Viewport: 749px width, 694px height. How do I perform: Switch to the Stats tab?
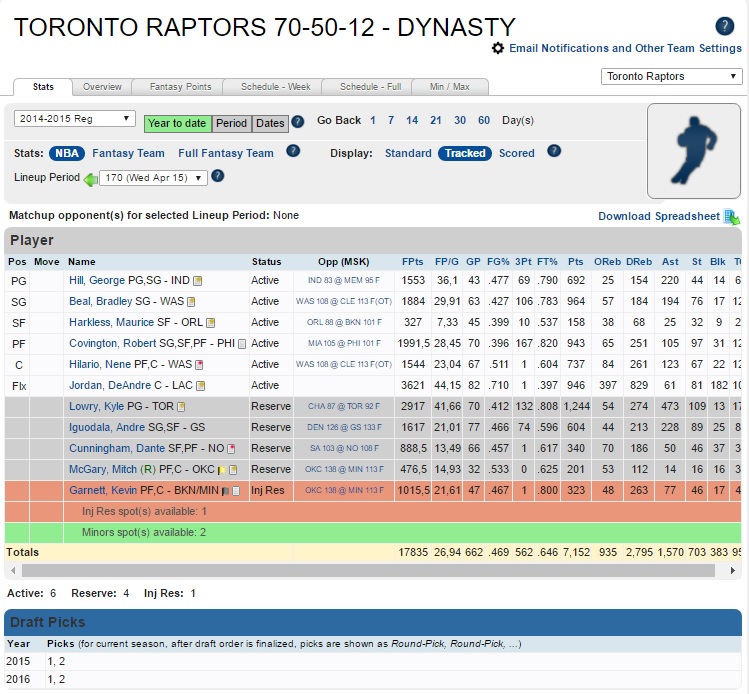43,87
